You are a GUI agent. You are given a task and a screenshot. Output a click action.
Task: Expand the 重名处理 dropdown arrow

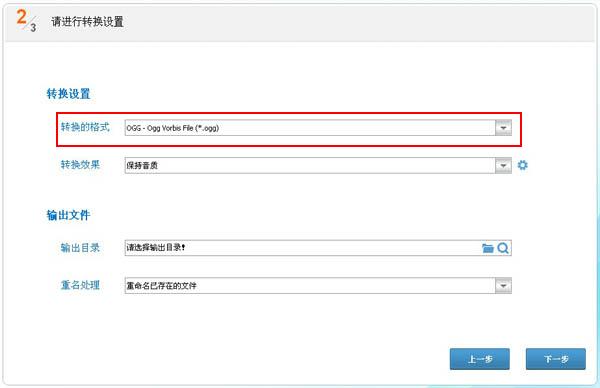click(503, 285)
